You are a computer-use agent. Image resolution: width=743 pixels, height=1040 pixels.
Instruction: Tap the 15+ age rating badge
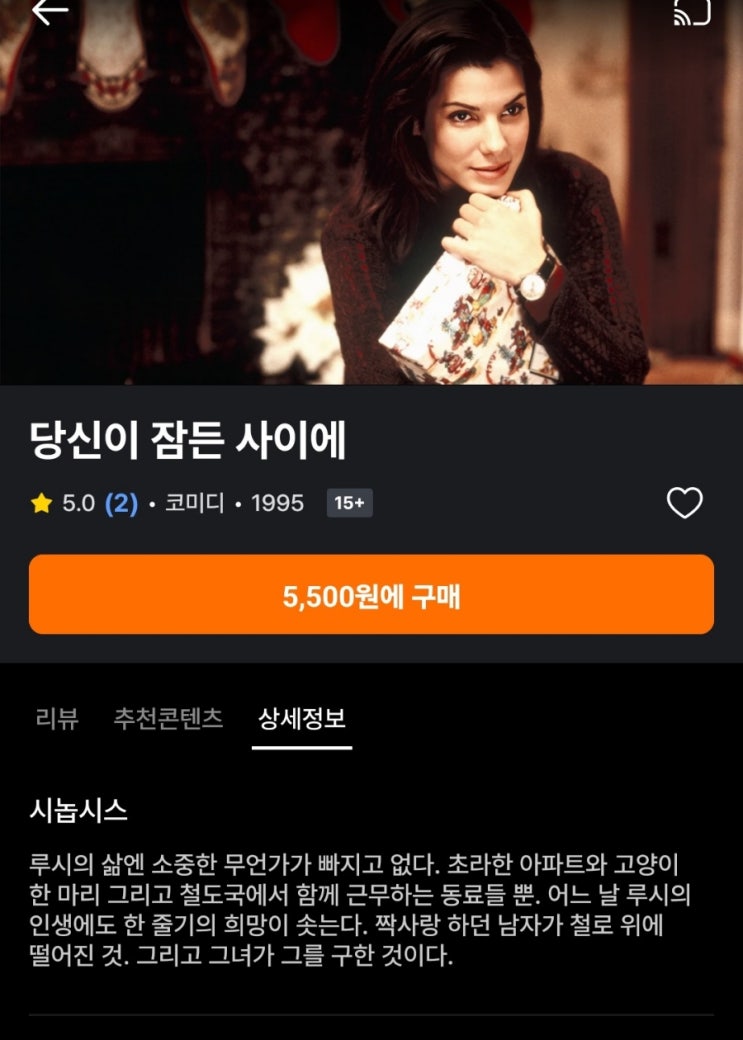[350, 503]
